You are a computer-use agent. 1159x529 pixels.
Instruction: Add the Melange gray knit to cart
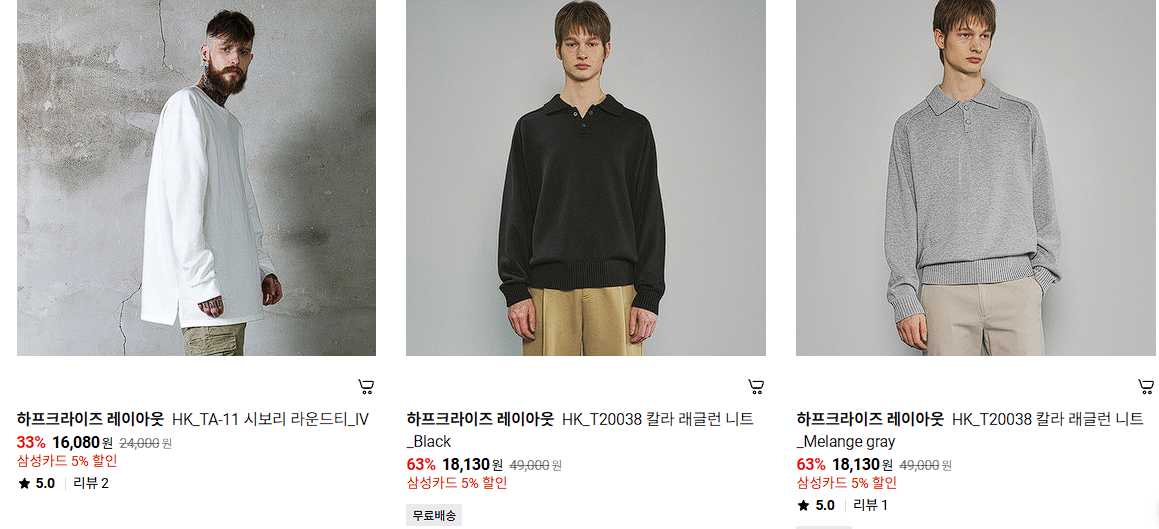[1146, 386]
